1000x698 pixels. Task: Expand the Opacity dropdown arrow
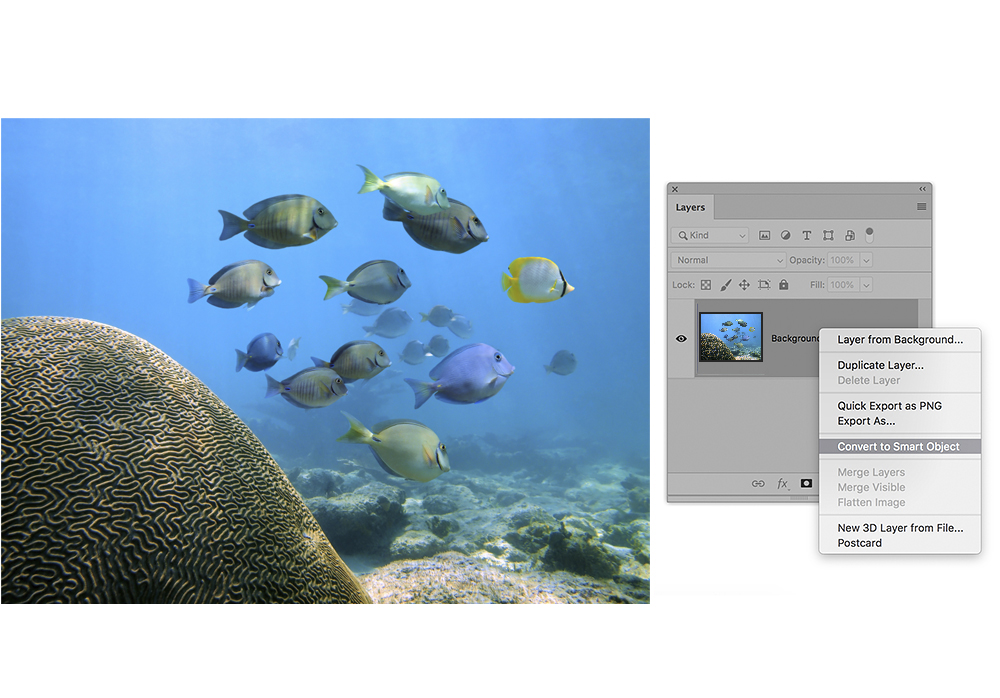coord(866,260)
